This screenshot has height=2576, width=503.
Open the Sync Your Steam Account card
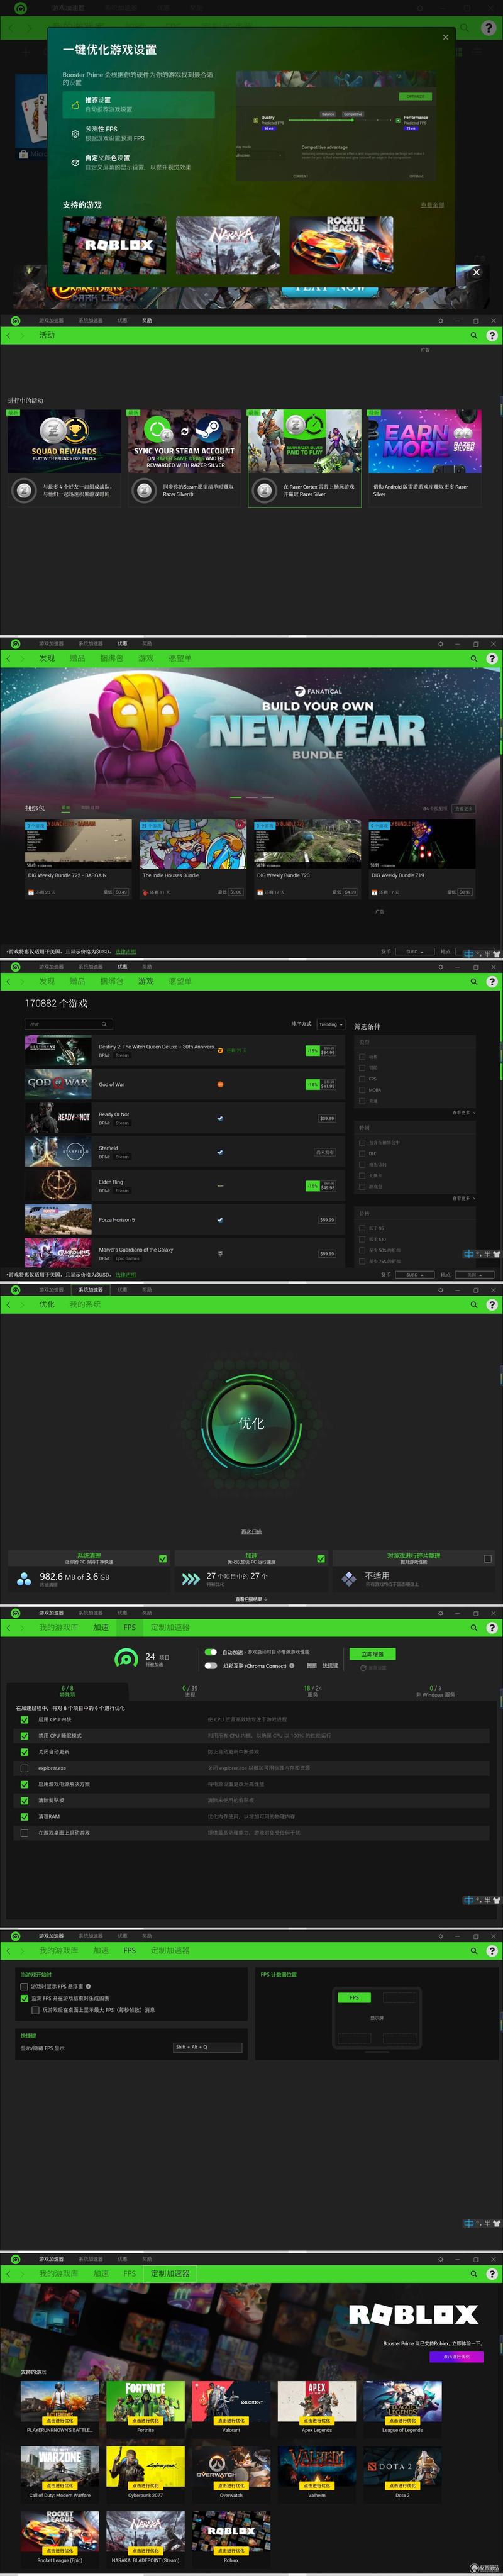pos(184,457)
